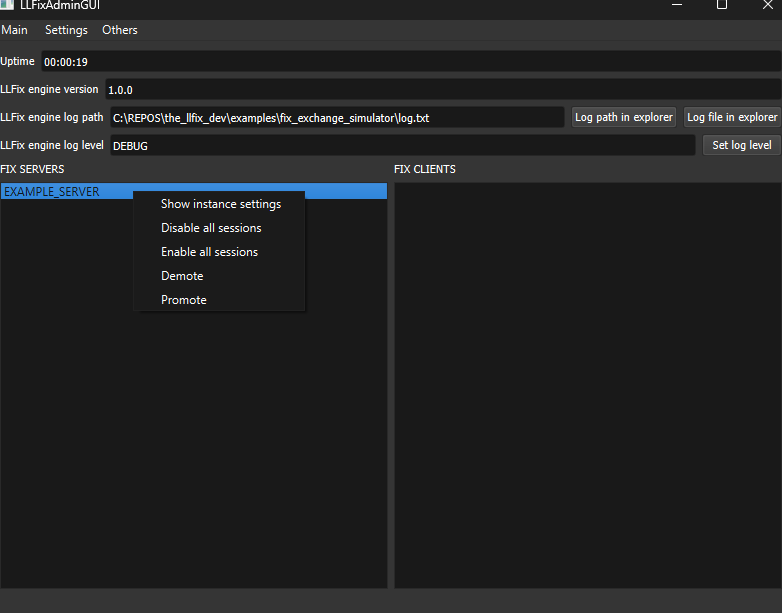Apply with the Set log level button
Screen dimensions: 782x613
(x=741, y=145)
